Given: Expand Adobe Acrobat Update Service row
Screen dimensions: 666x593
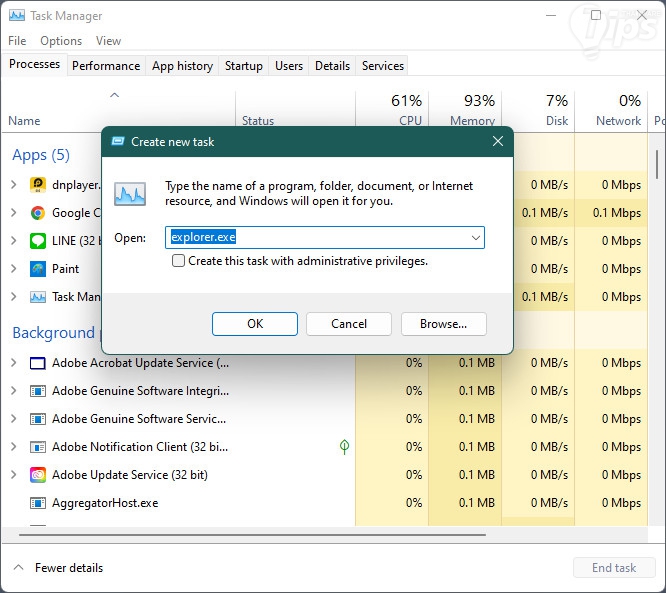Looking at the screenshot, I should click(14, 363).
